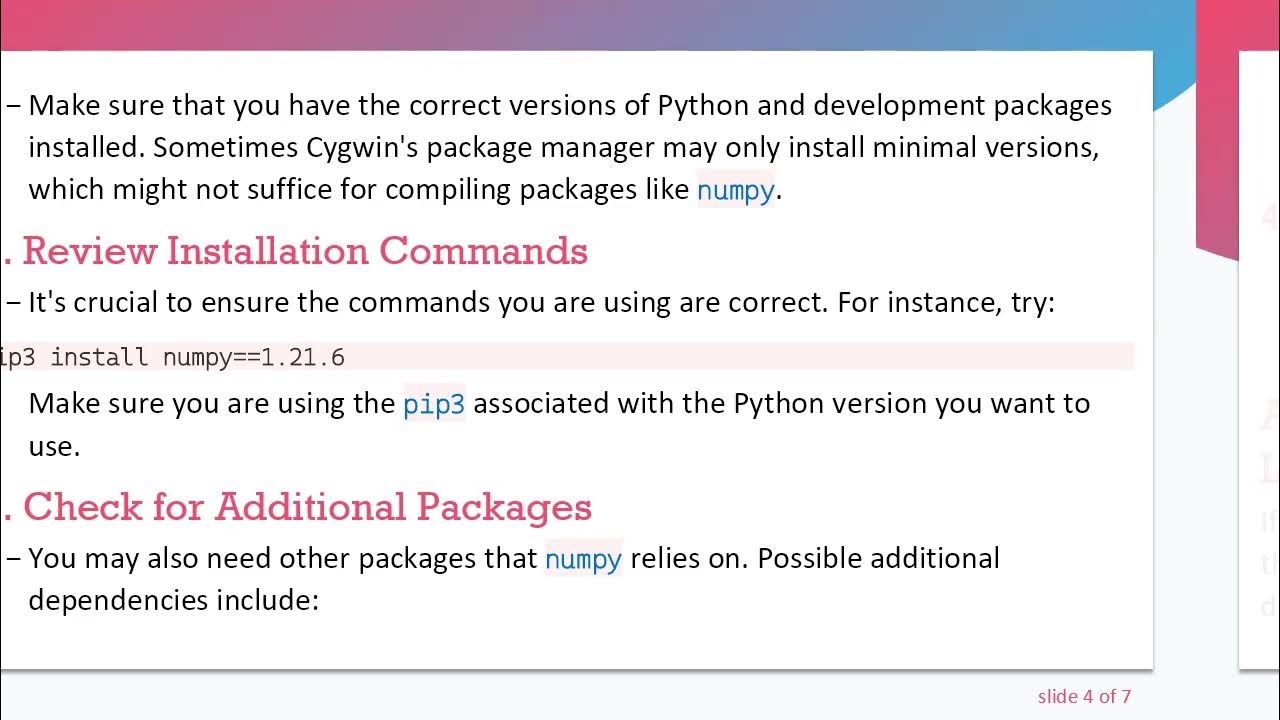Click the bullet dash before "You may also"

[14, 558]
